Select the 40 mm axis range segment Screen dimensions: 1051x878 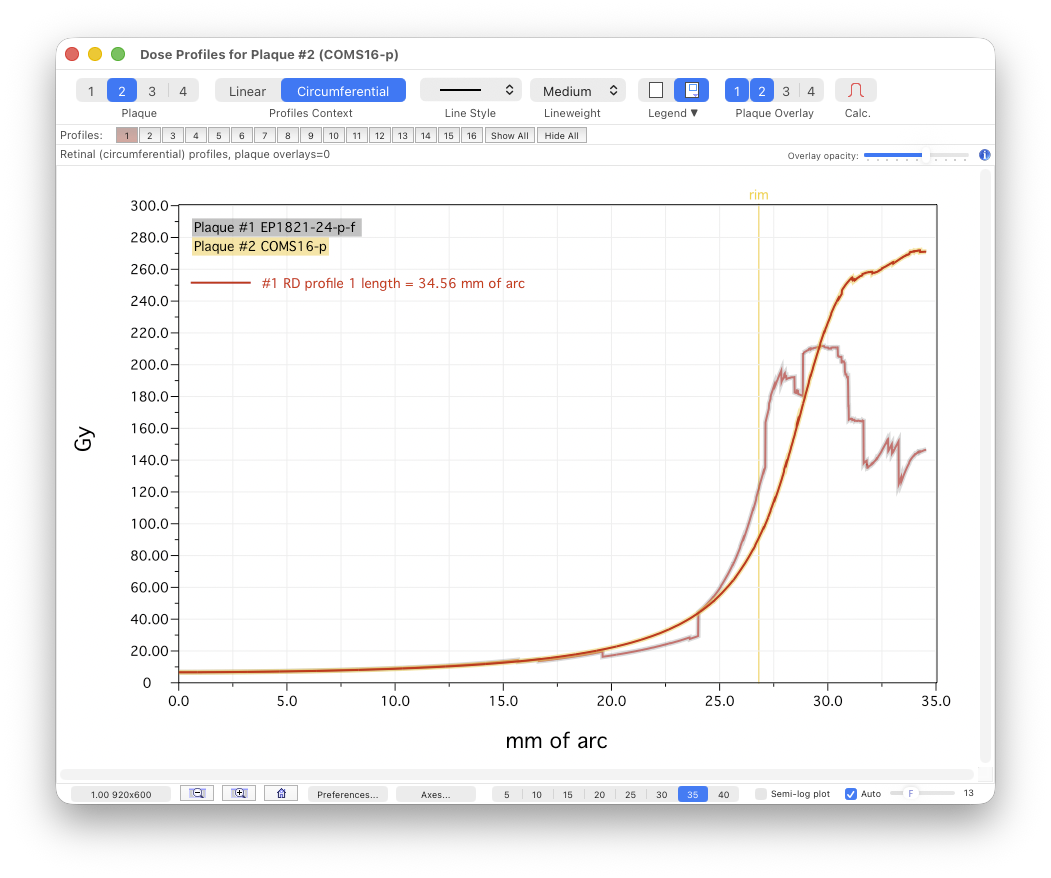pyautogui.click(x=723, y=794)
